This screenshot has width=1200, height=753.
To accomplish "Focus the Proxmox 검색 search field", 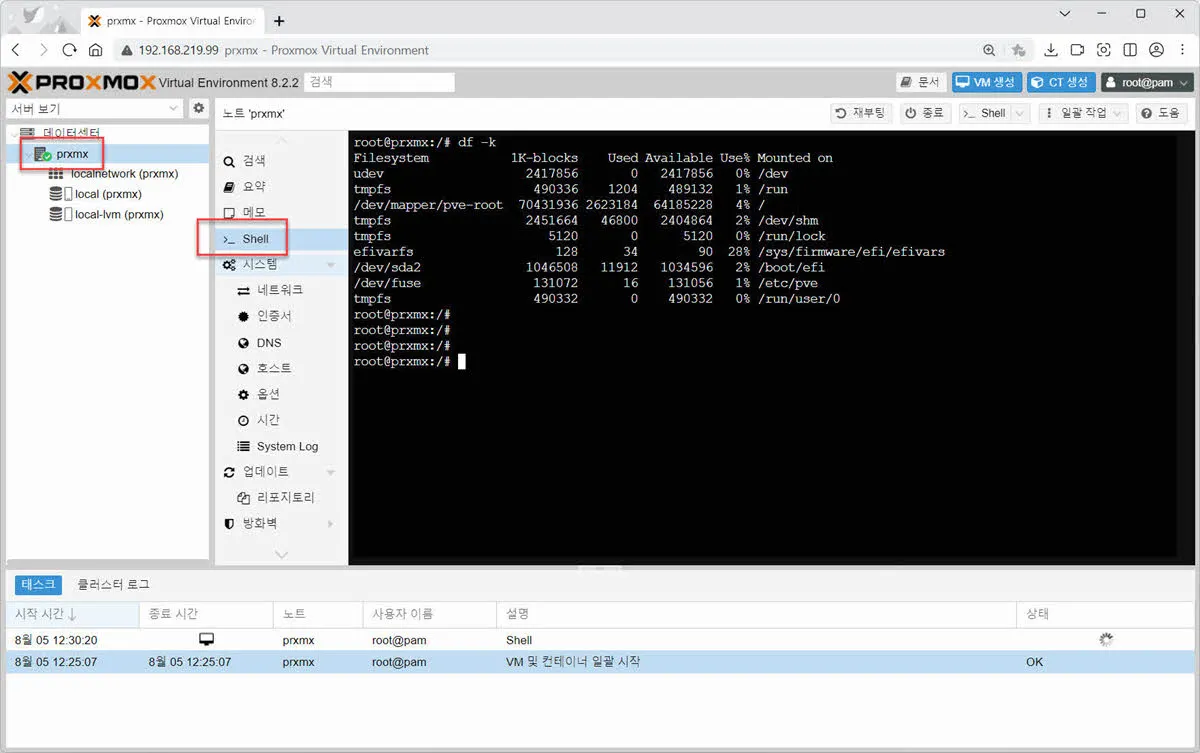I will [x=379, y=82].
